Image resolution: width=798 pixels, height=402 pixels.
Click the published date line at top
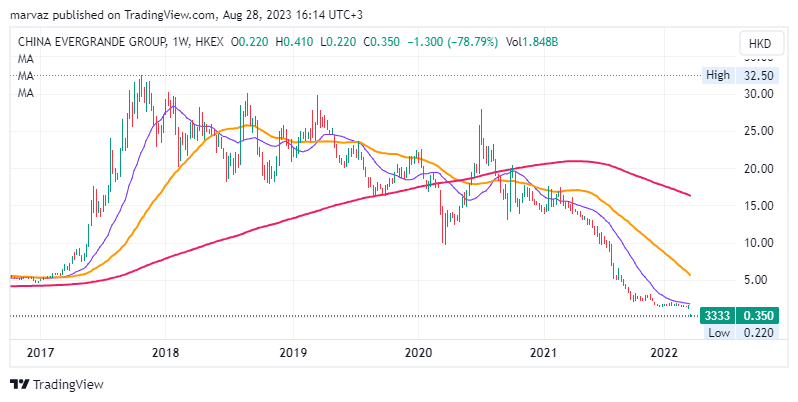click(186, 15)
